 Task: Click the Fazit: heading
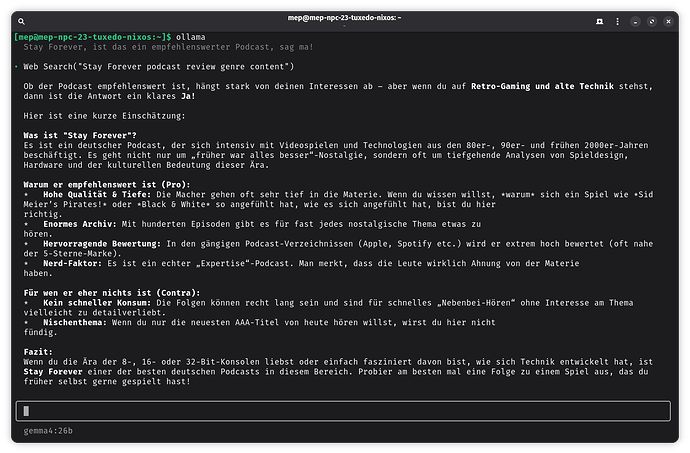tap(38, 352)
